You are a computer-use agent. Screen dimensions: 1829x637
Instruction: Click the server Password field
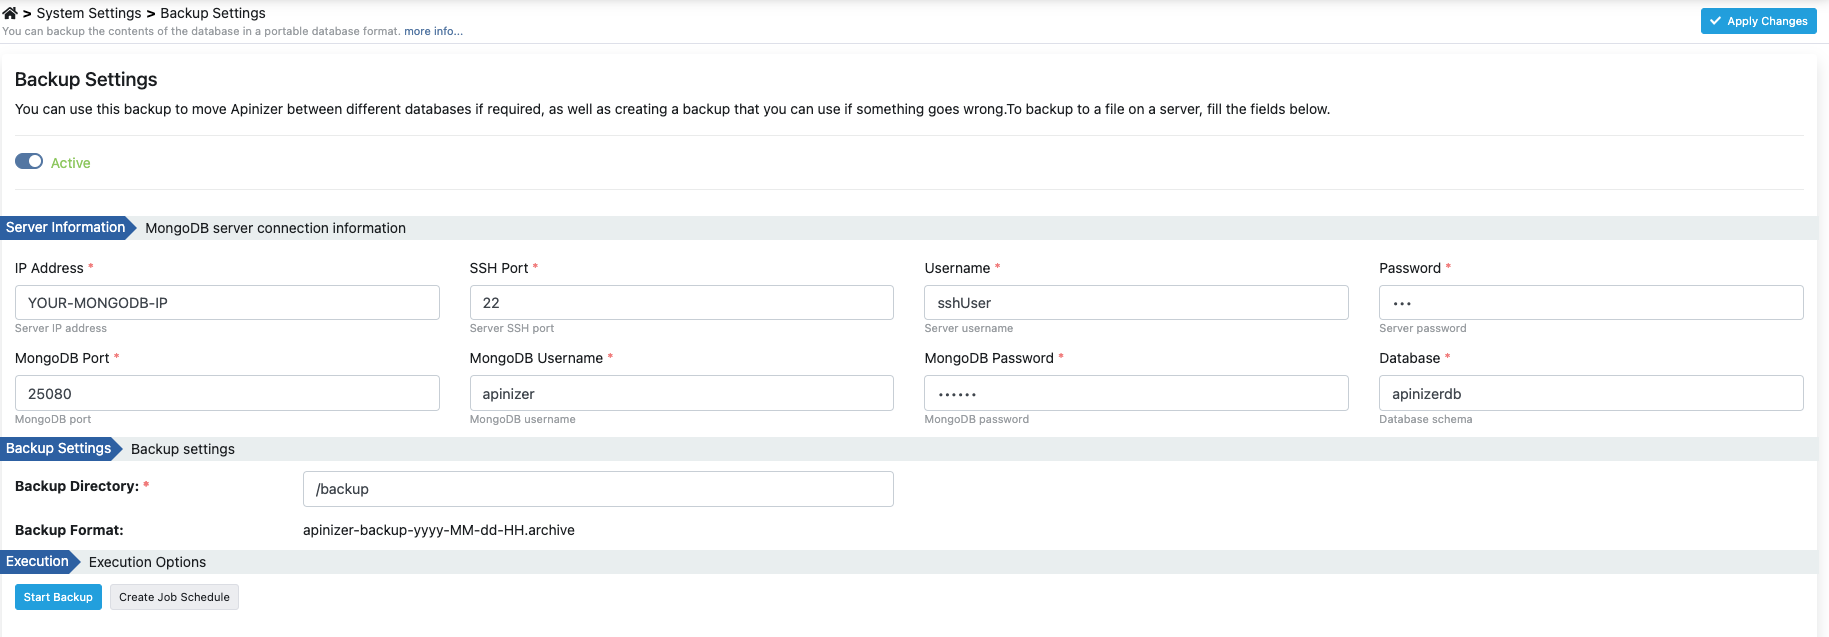click(x=1591, y=303)
